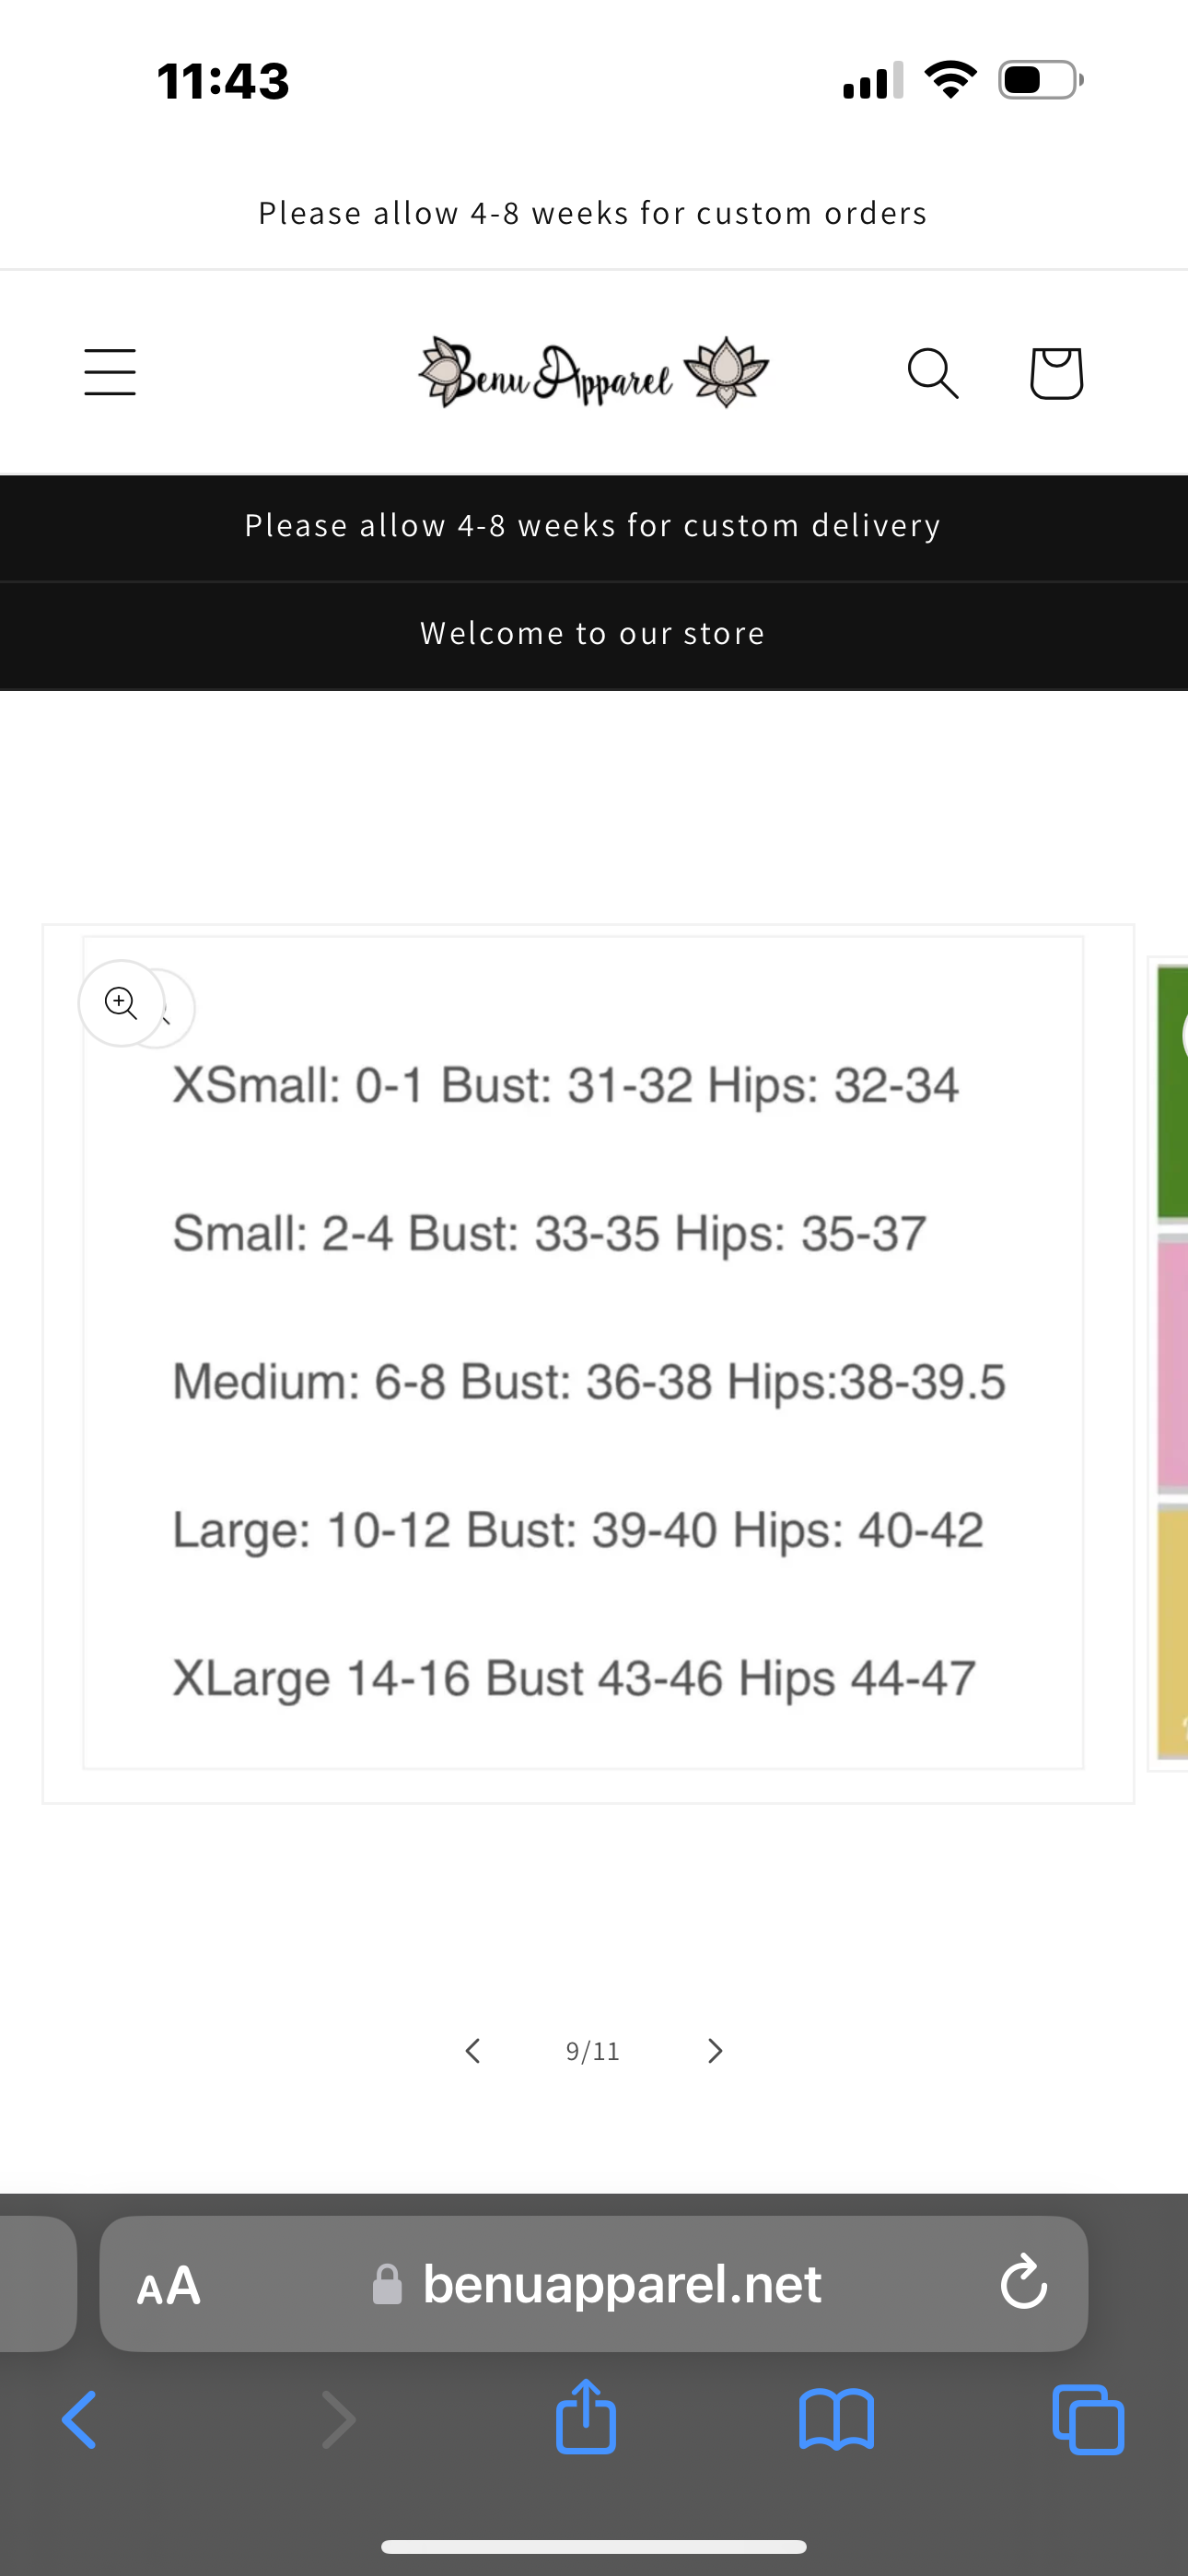This screenshot has width=1188, height=2576.
Task: Tap the search magnifier icon
Action: coord(933,373)
